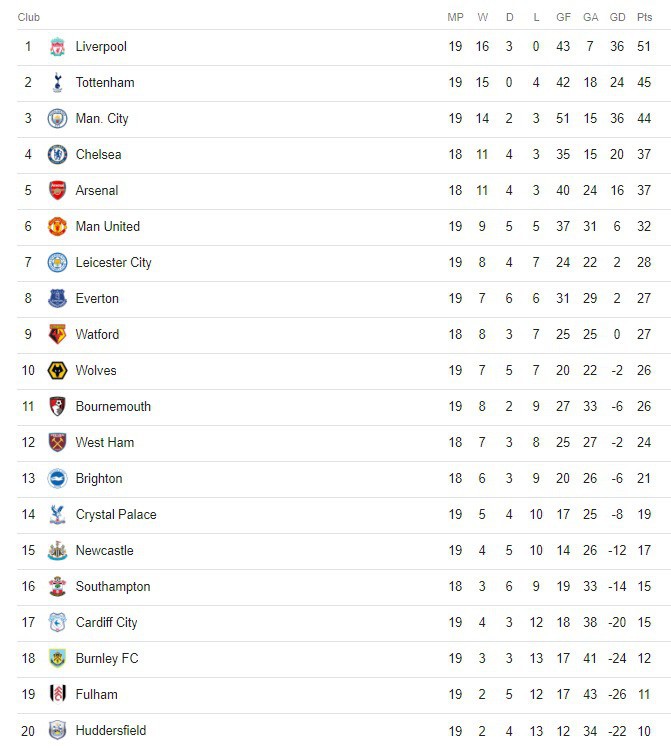Screen dimensions: 671x748
Task: Open the Bournemouth team link
Action: (113, 407)
